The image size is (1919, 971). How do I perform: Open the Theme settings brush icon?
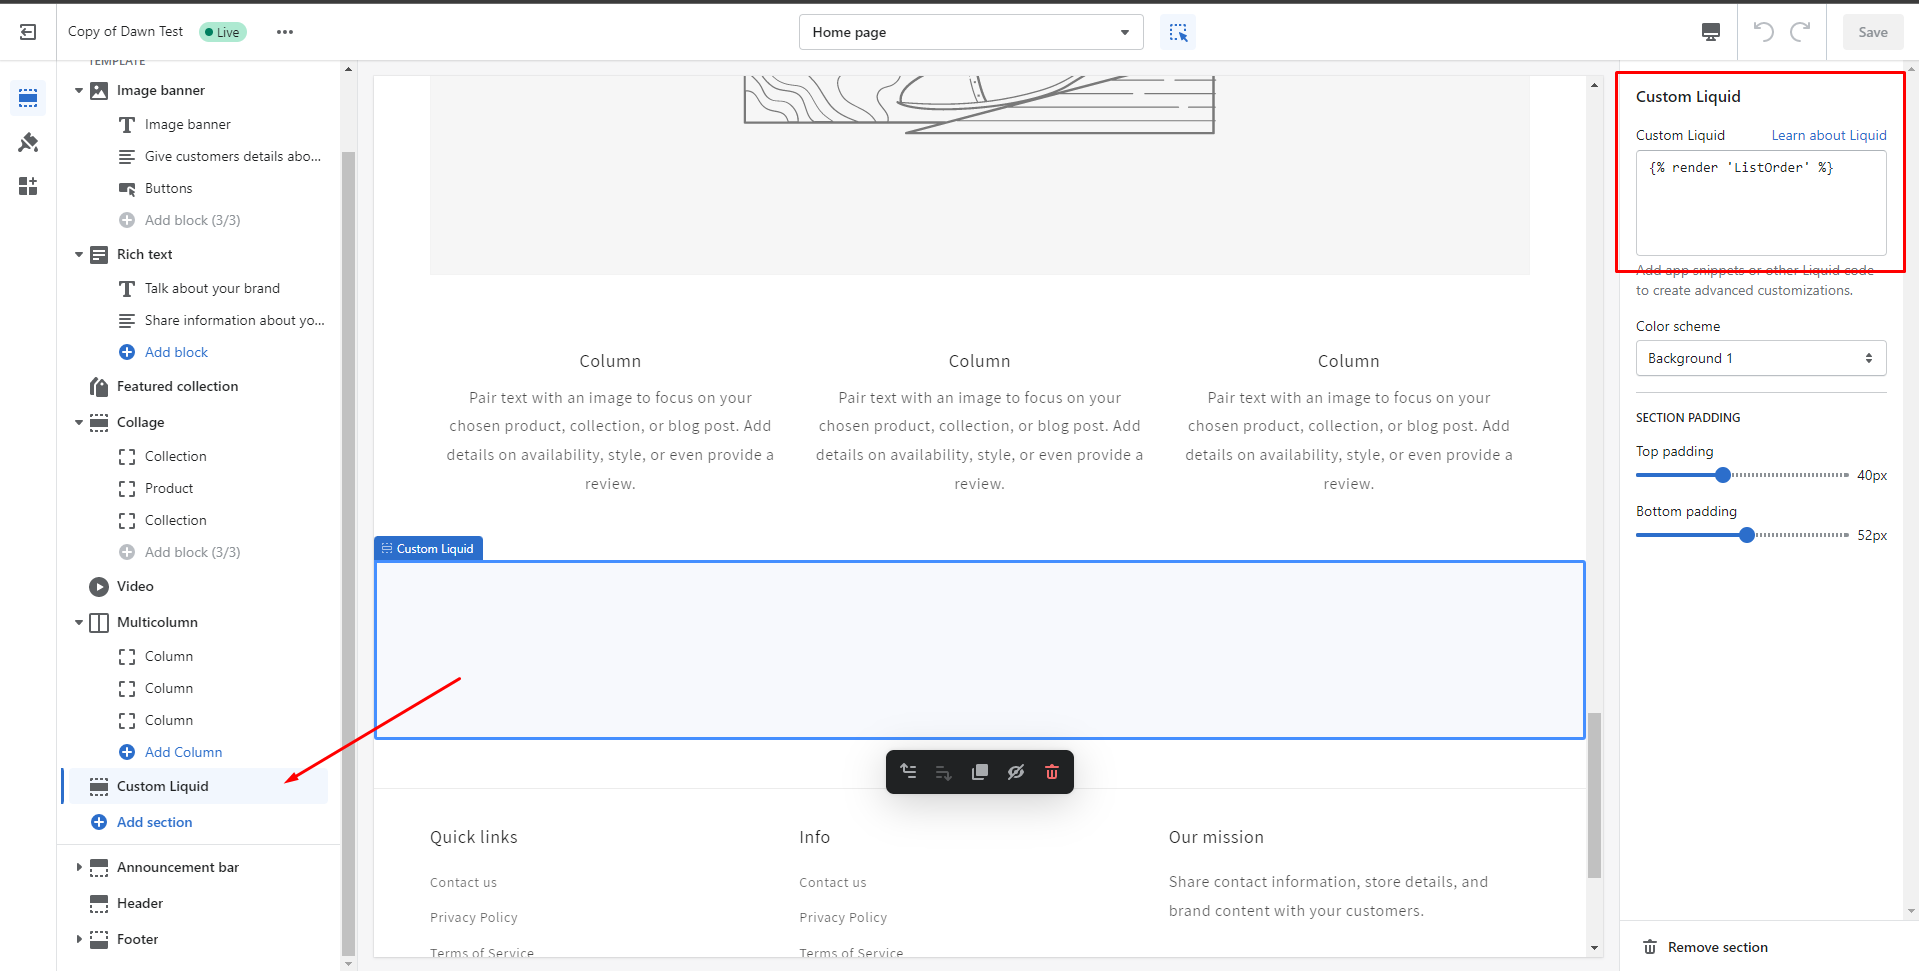(28, 142)
